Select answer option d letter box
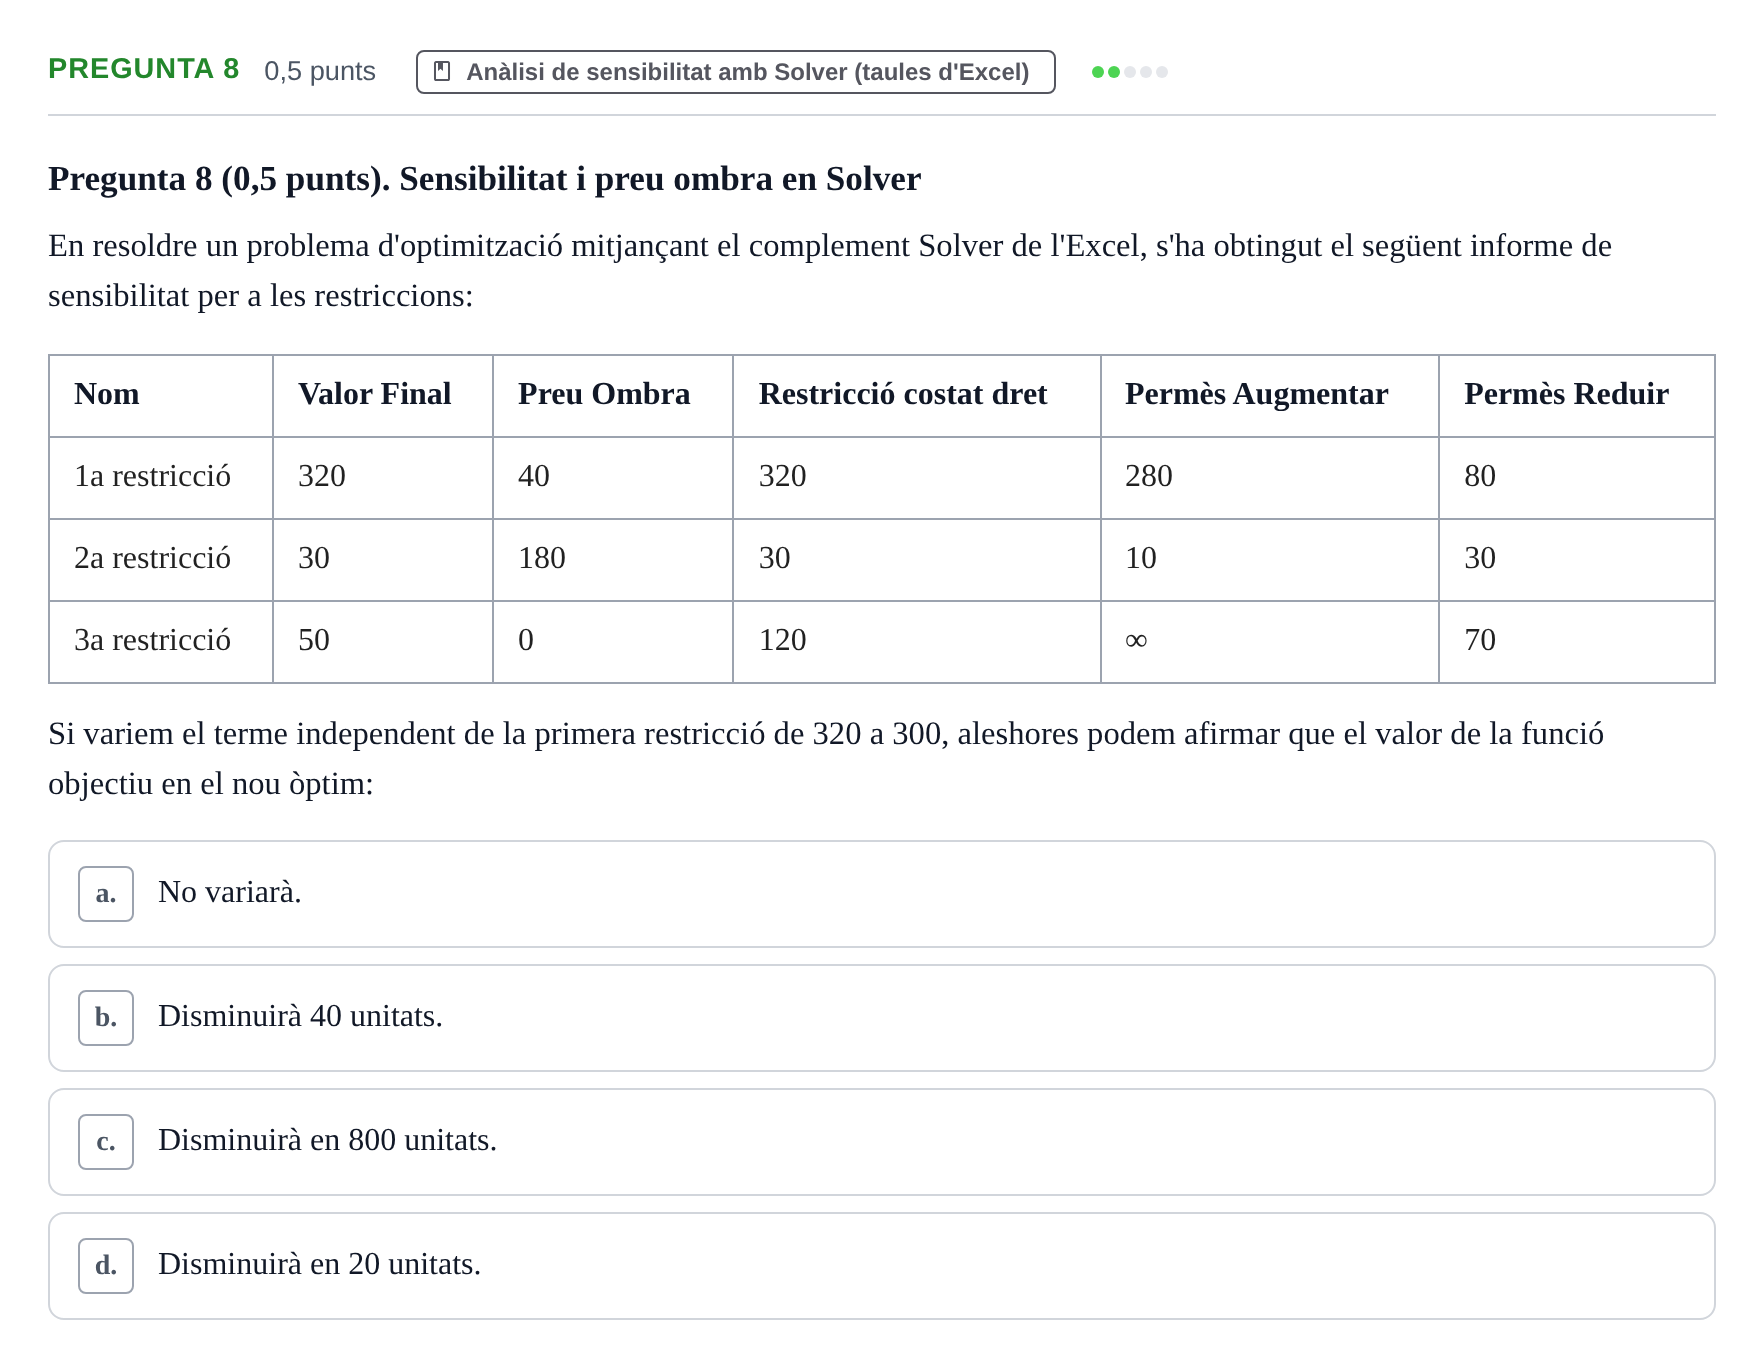This screenshot has height=1370, width=1764. (106, 1266)
